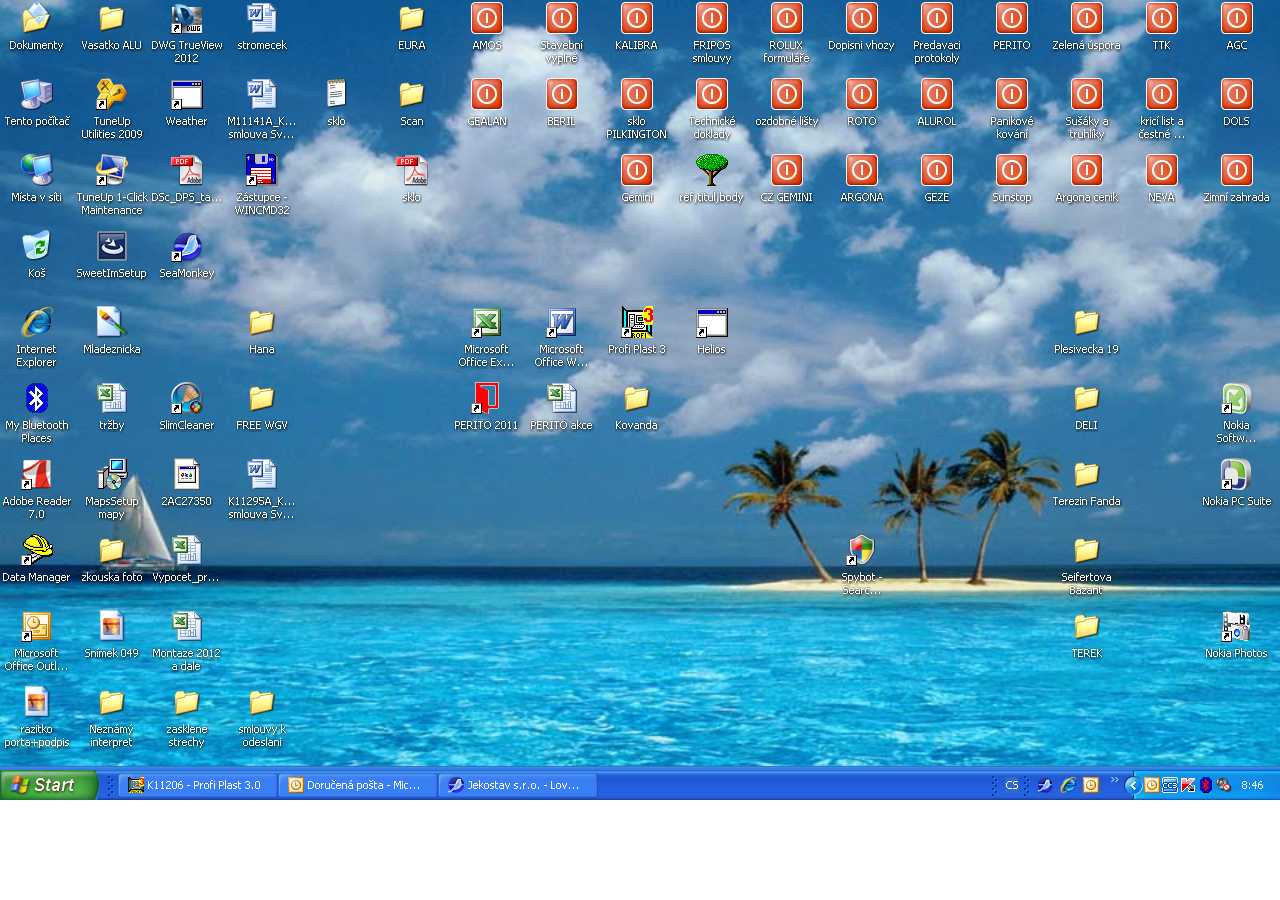Open Nokia PC Suite icon

click(1236, 475)
